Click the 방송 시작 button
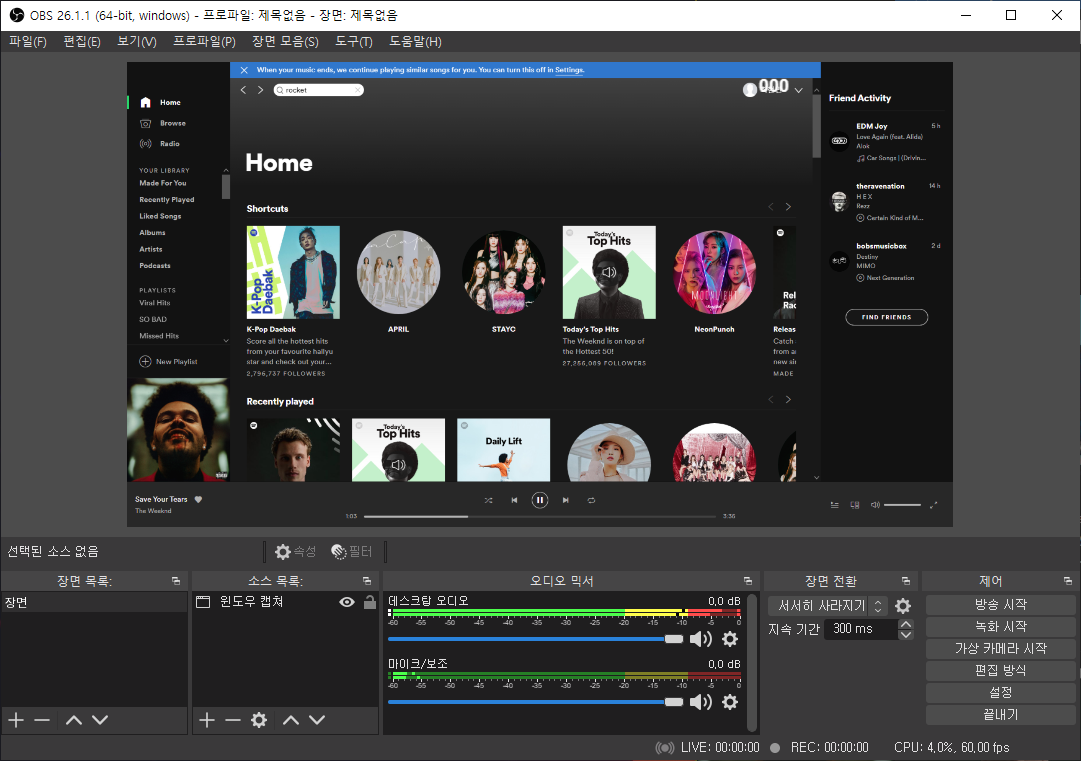Screen dimensions: 1081x761 click(x=1000, y=605)
